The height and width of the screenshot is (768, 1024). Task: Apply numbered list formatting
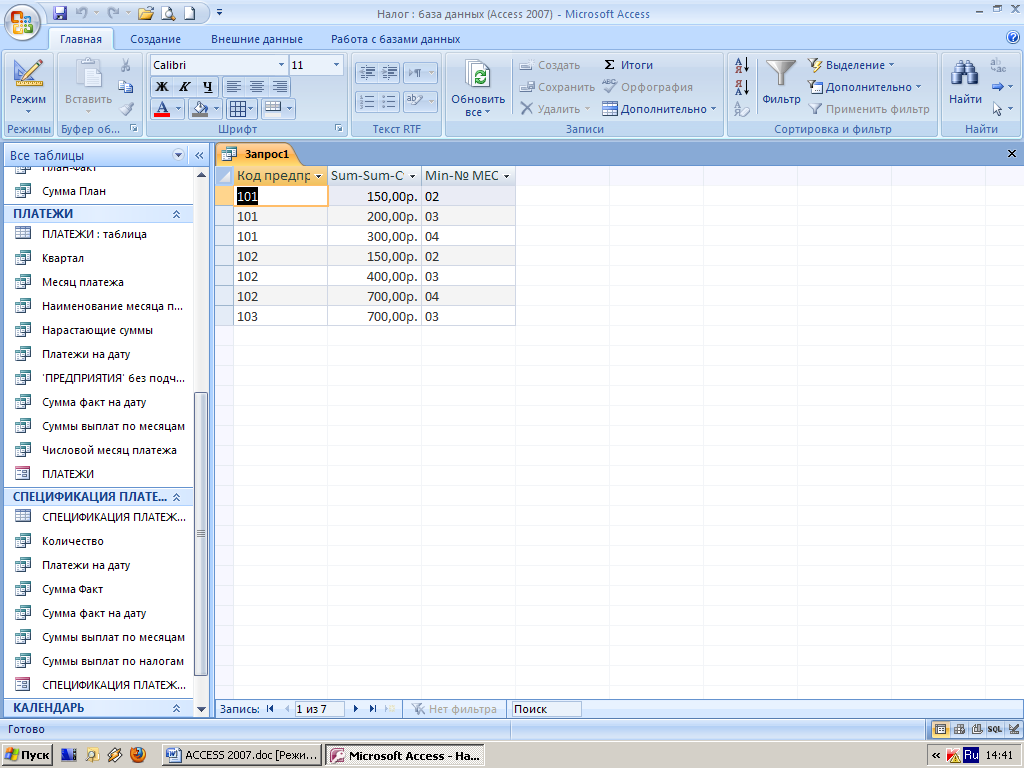click(368, 101)
